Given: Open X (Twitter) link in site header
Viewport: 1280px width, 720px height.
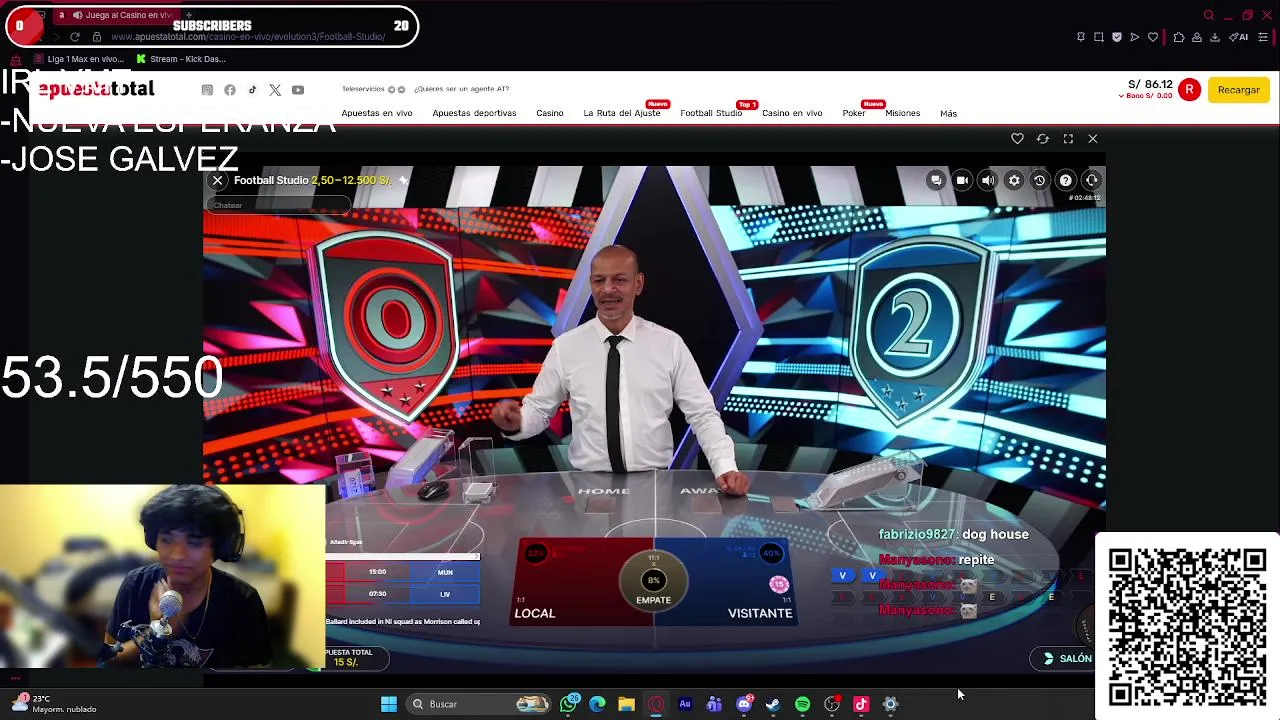Looking at the screenshot, I should point(275,90).
